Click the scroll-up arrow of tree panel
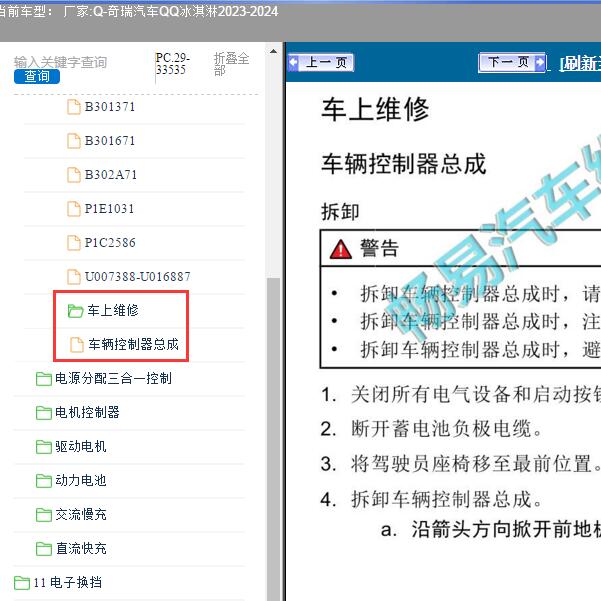The image size is (601, 601). point(273,51)
